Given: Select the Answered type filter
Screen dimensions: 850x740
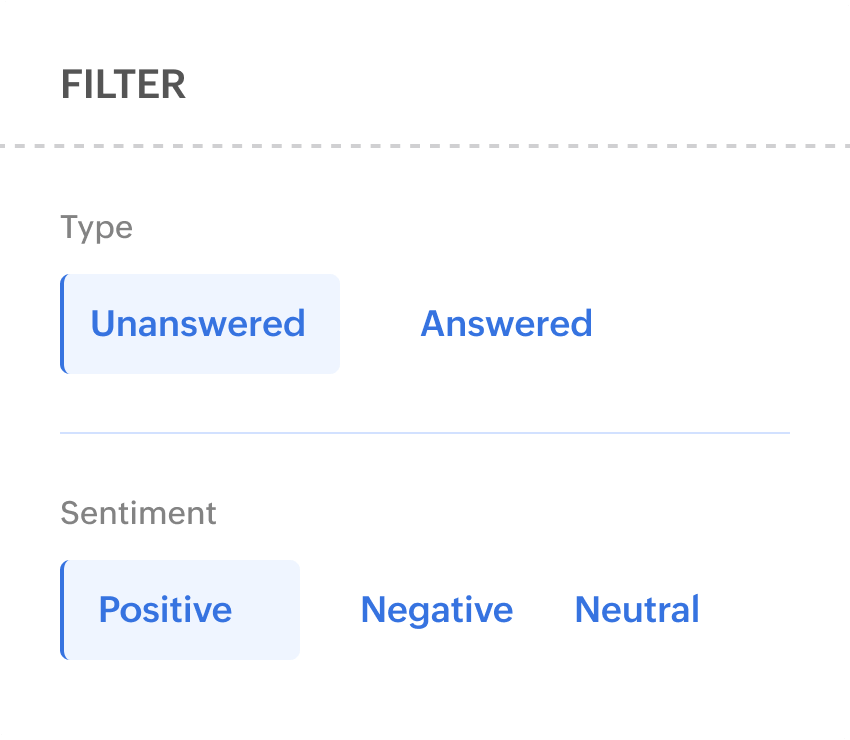Looking at the screenshot, I should 506,324.
